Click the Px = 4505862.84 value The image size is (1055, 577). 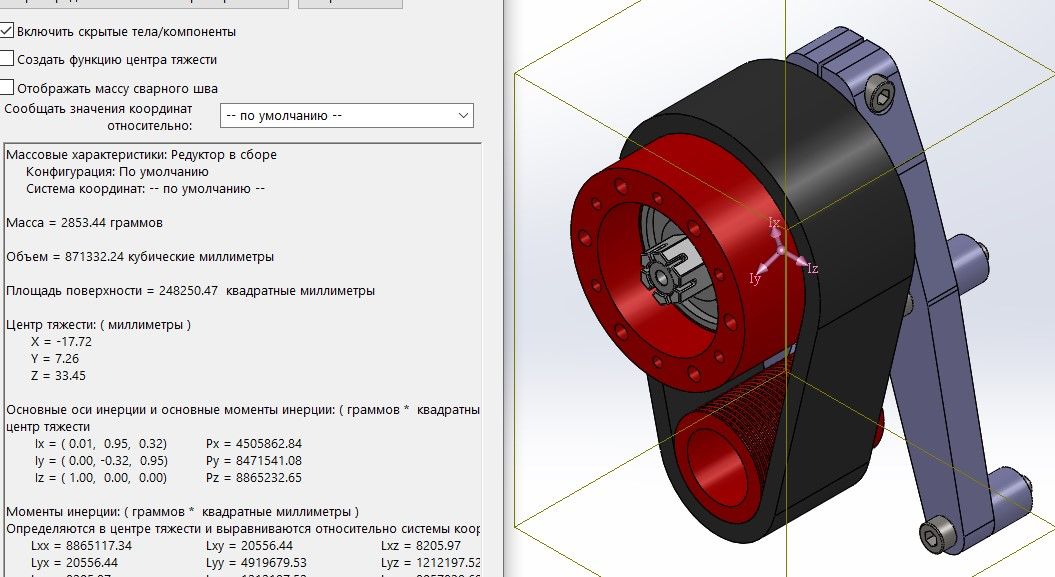click(x=253, y=444)
